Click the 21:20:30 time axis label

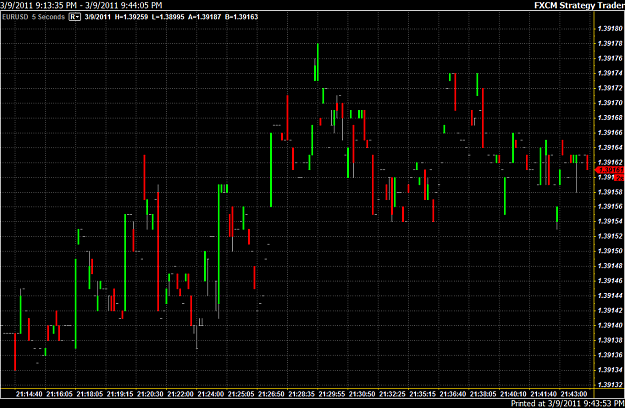tap(150, 394)
